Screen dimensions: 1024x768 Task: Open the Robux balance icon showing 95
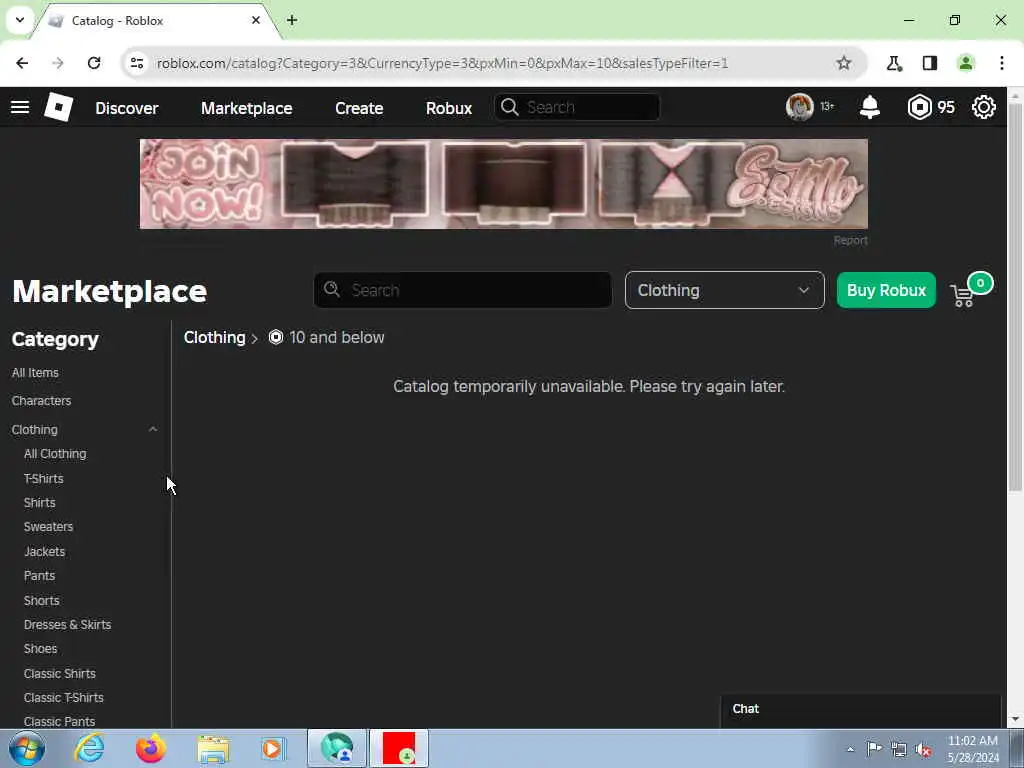point(919,107)
